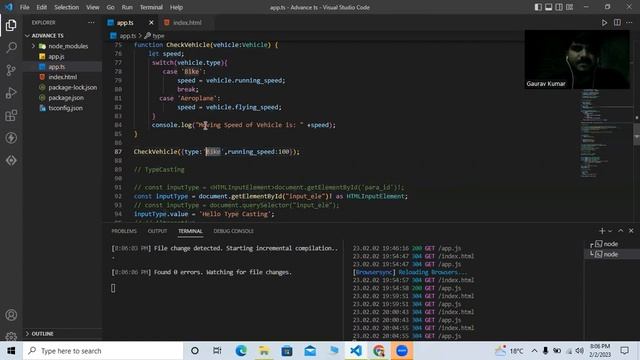Split the editor to the right

(x=617, y=23)
